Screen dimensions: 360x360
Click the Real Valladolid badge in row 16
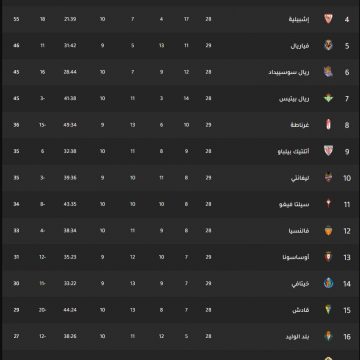coord(328,336)
